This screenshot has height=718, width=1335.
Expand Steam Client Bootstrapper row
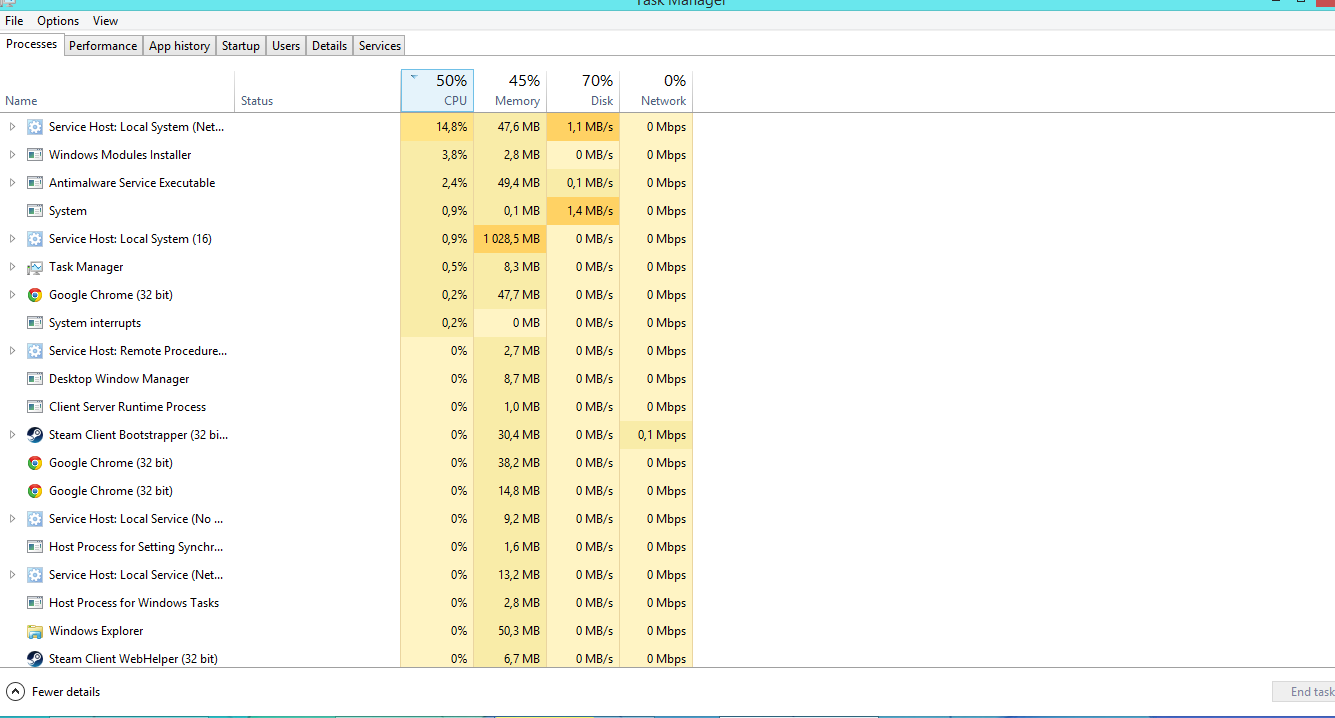click(12, 435)
